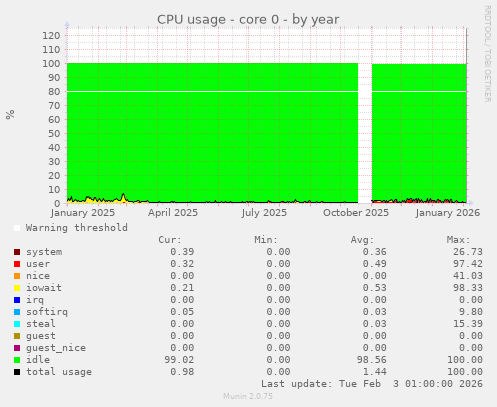Click the 'Cur:' column header
This screenshot has width=497, height=407.
coord(170,240)
